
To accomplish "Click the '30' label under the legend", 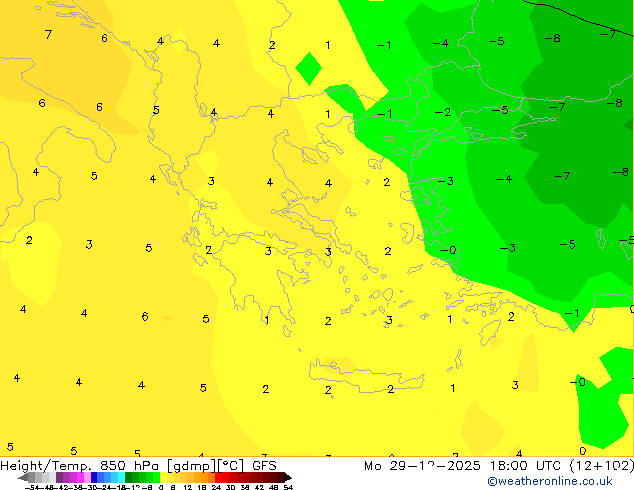I will point(230,487).
